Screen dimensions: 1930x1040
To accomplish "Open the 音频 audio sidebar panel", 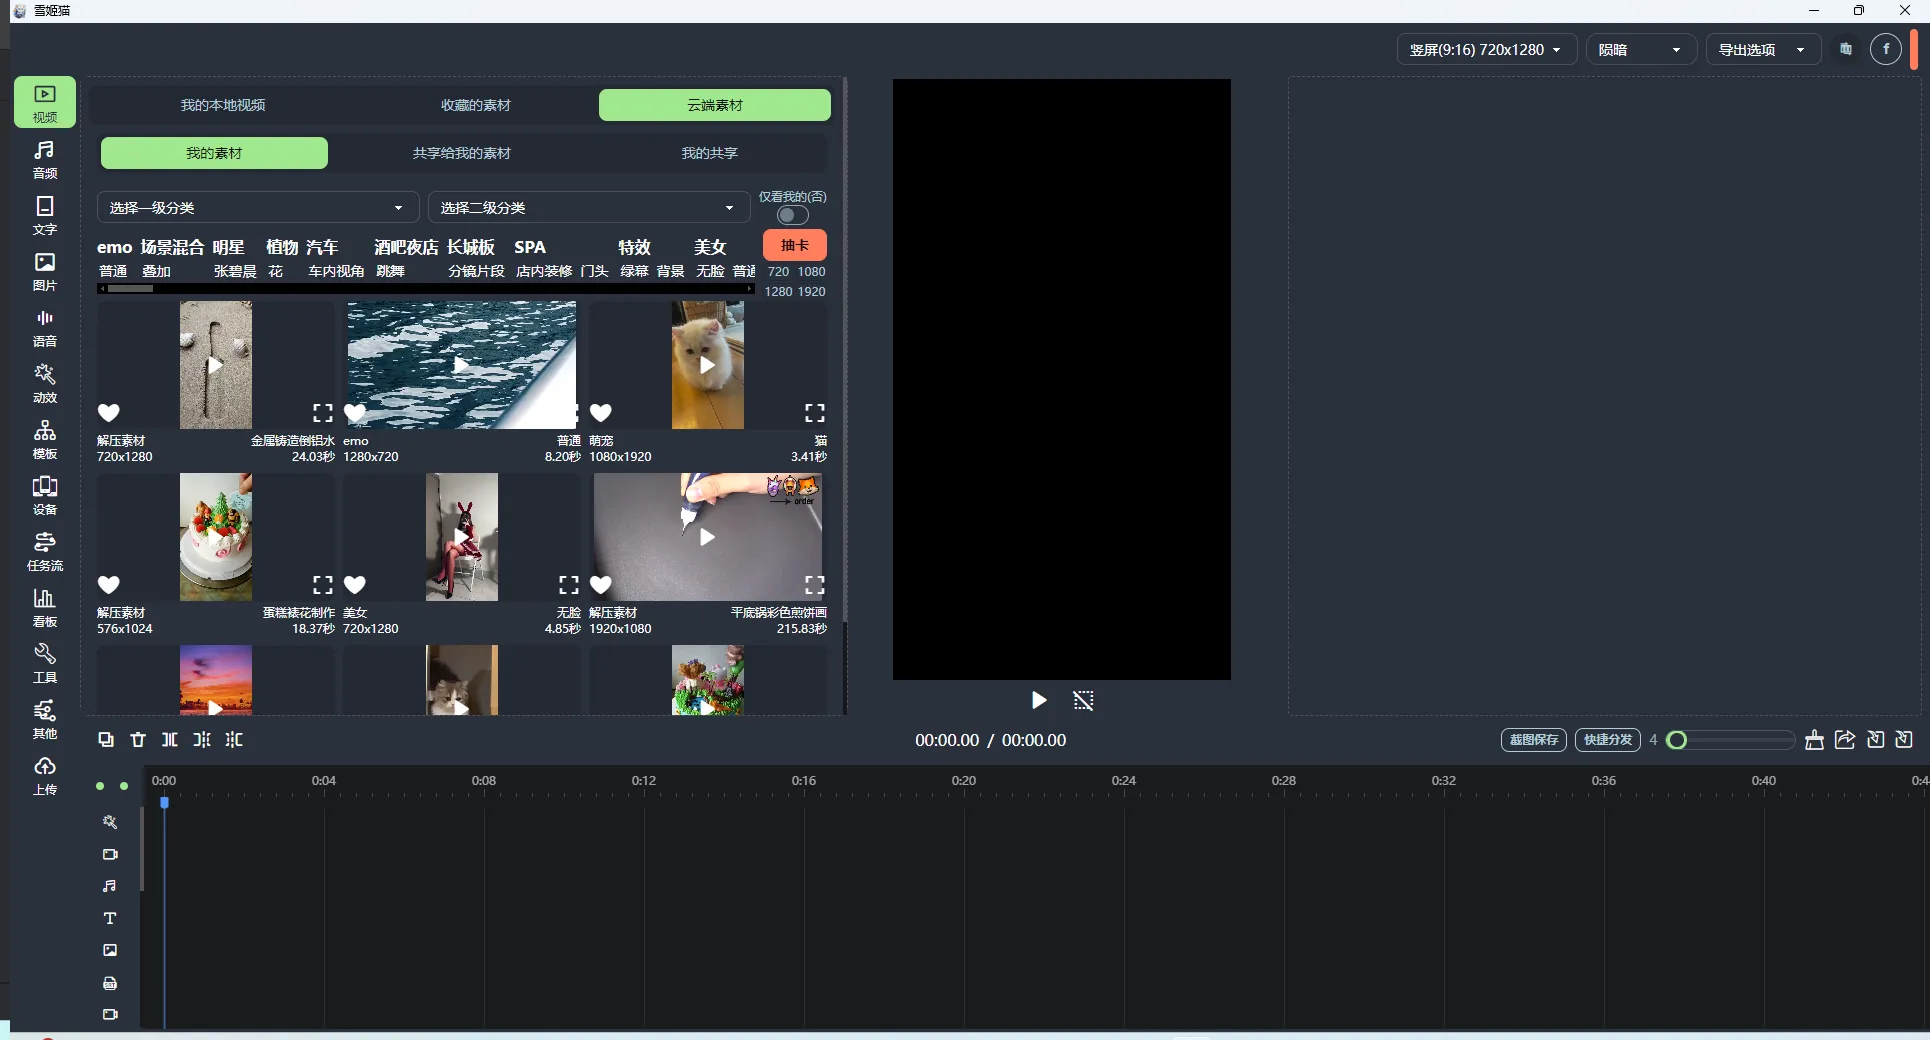I will [45, 158].
